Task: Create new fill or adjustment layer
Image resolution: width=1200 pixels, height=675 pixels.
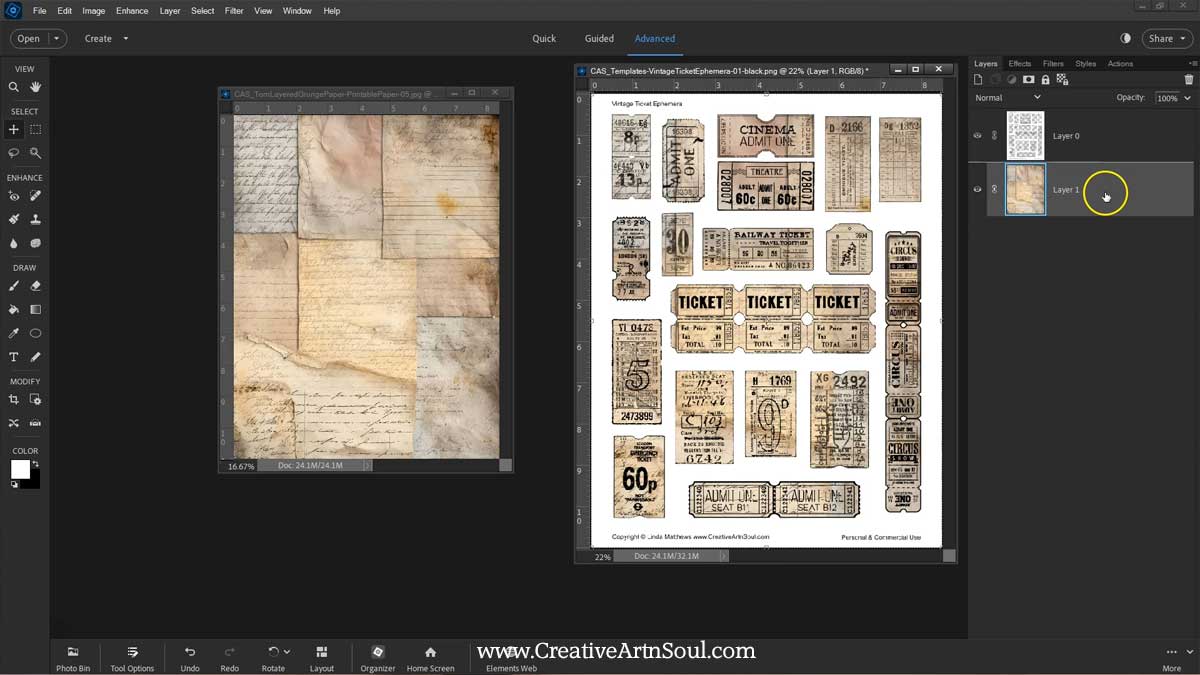Action: (1011, 80)
